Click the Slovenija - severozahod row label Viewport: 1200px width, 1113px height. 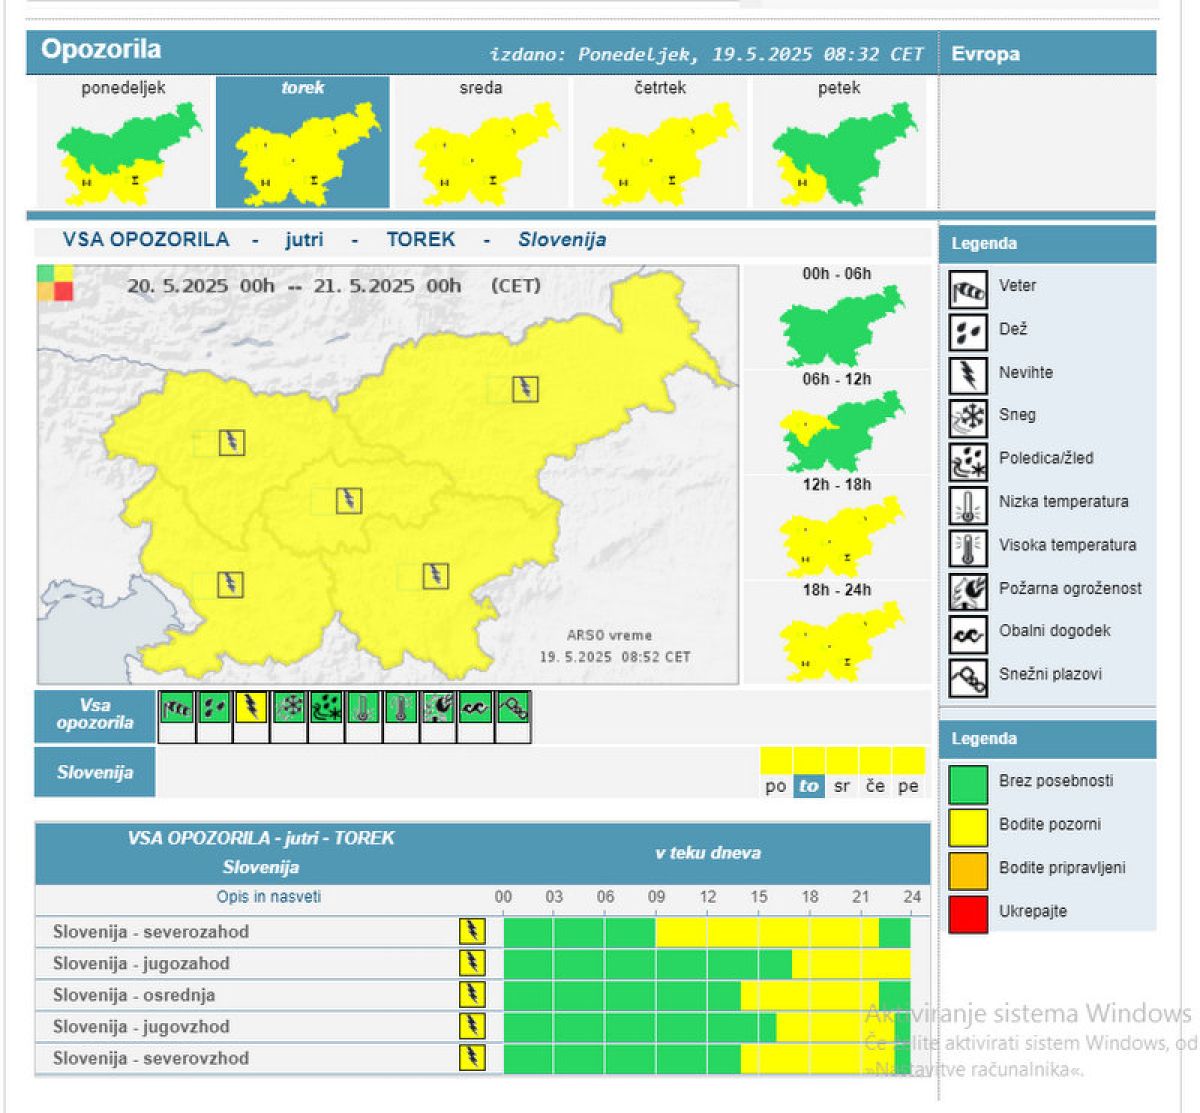click(x=151, y=932)
